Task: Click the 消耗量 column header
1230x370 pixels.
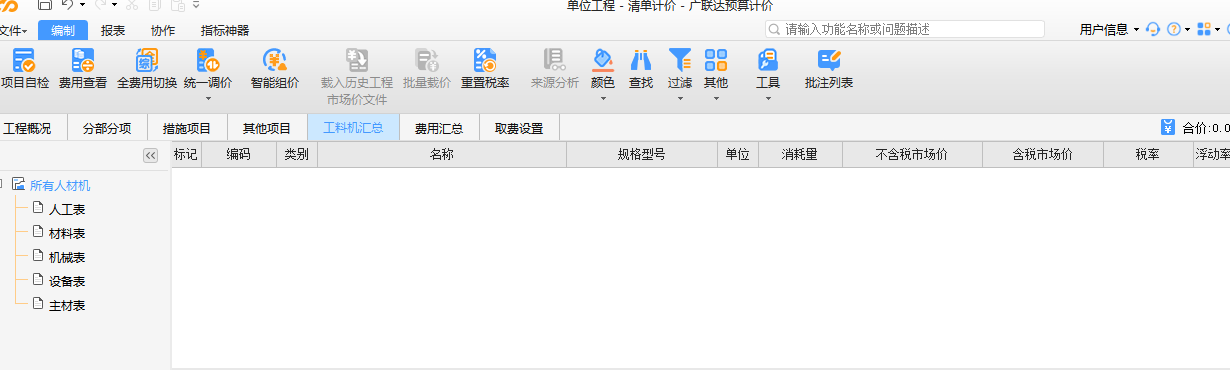Action: 800,155
